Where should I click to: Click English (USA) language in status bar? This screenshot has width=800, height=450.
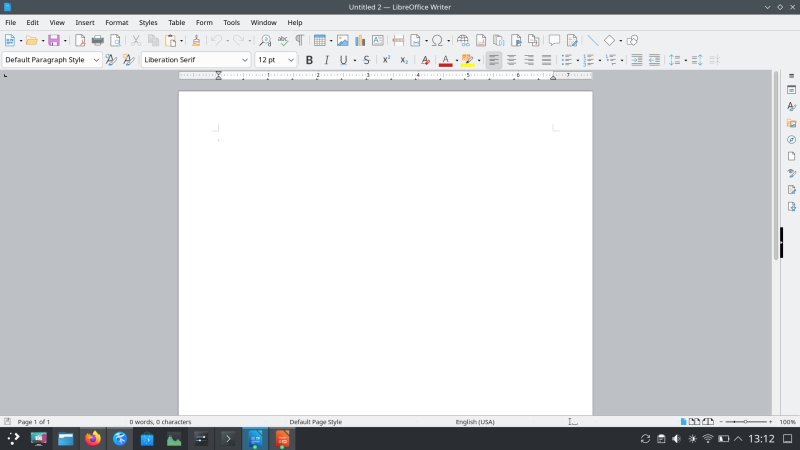[475, 422]
